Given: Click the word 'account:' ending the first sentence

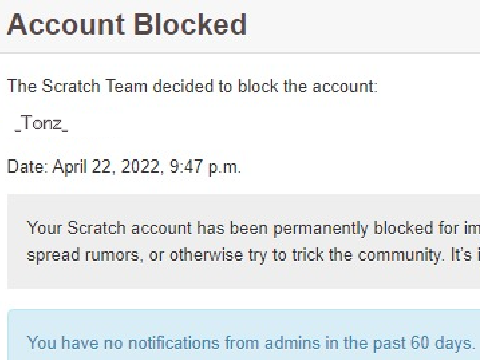Looking at the screenshot, I should [345, 86].
